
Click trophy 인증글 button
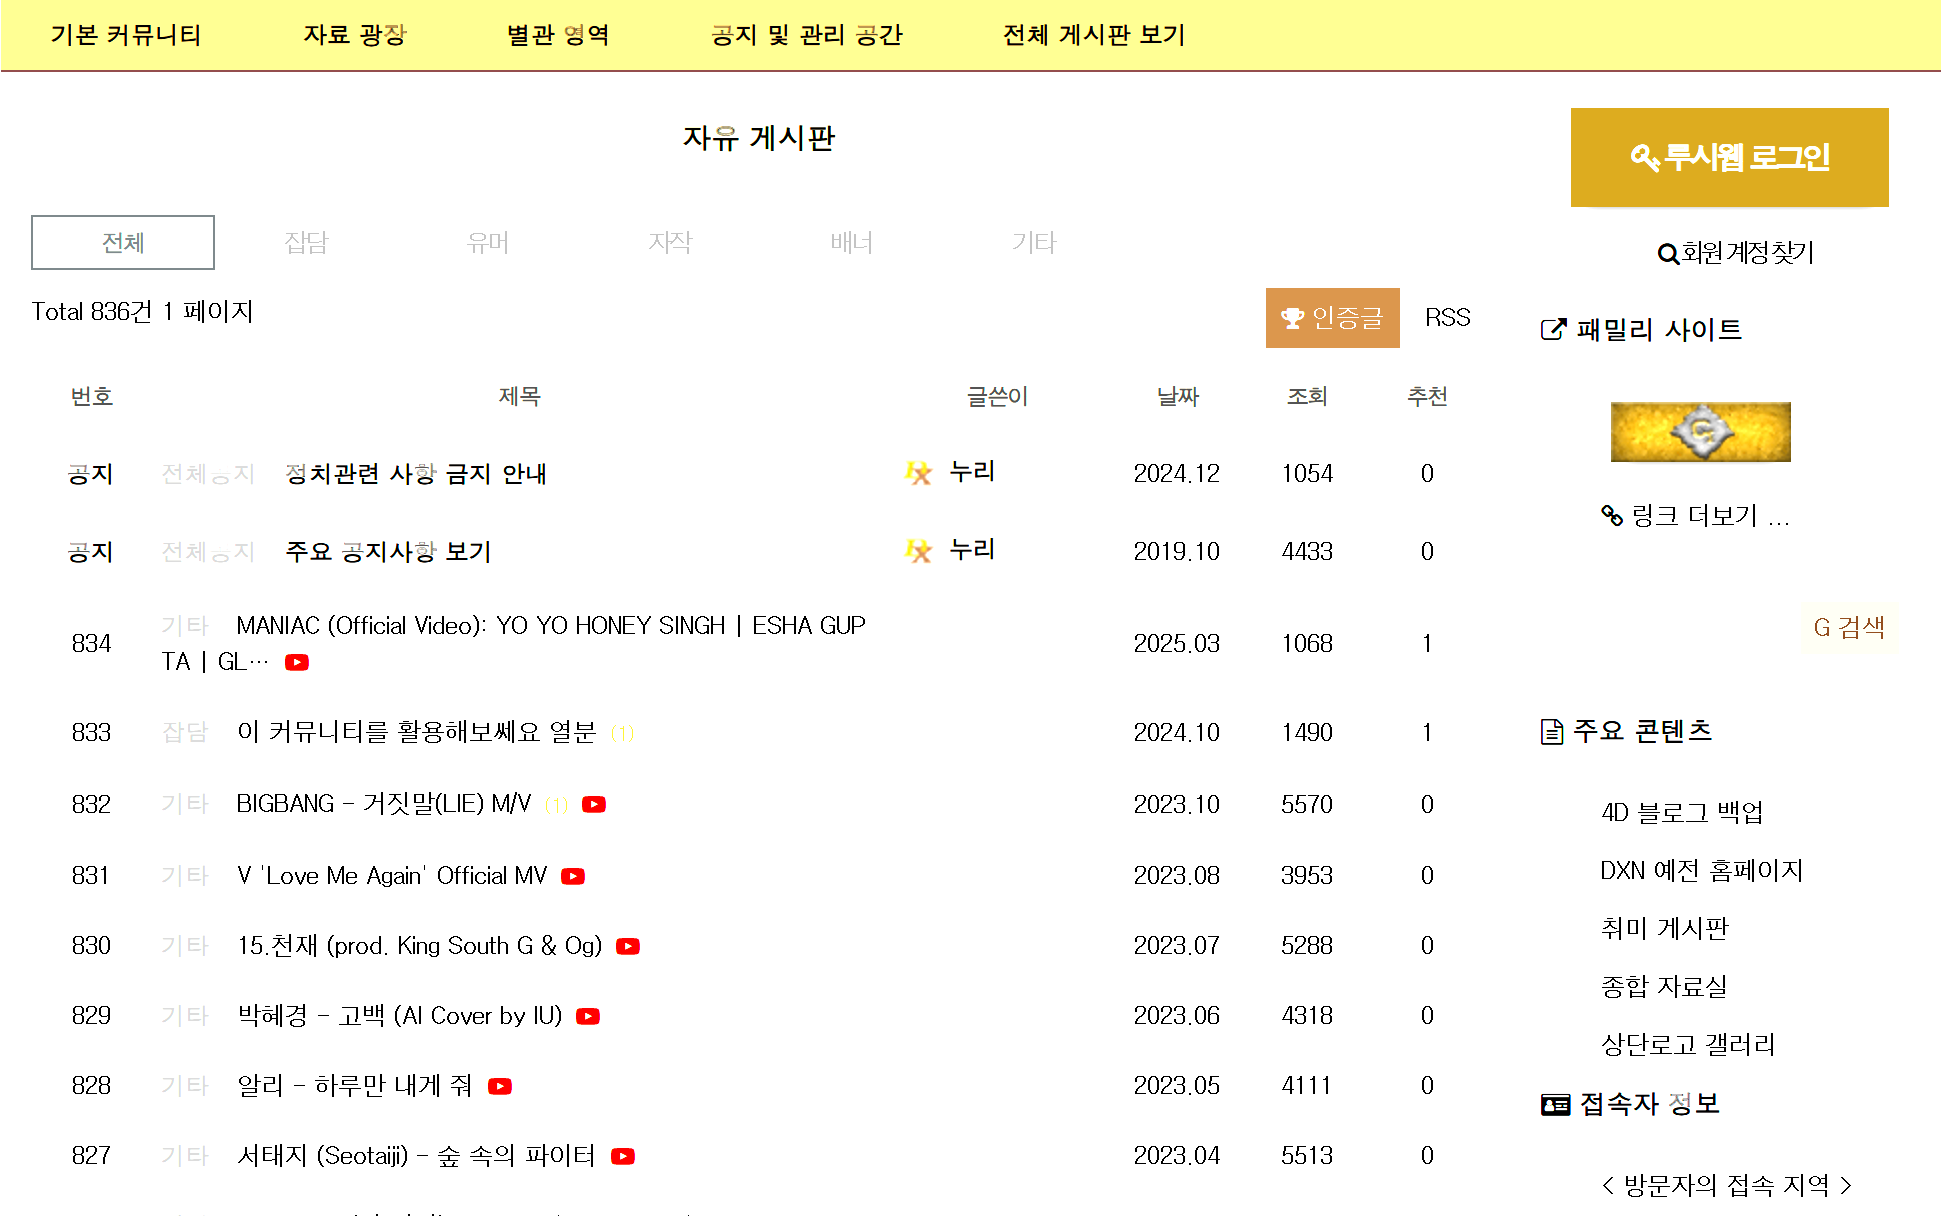click(x=1332, y=318)
